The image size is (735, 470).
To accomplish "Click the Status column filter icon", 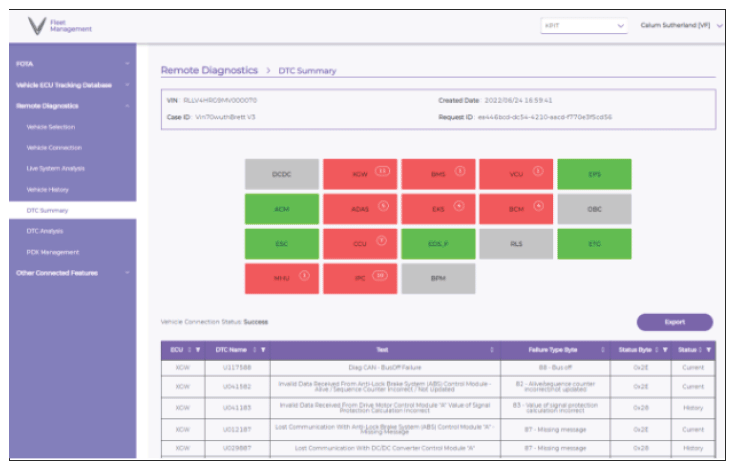I will tap(709, 350).
